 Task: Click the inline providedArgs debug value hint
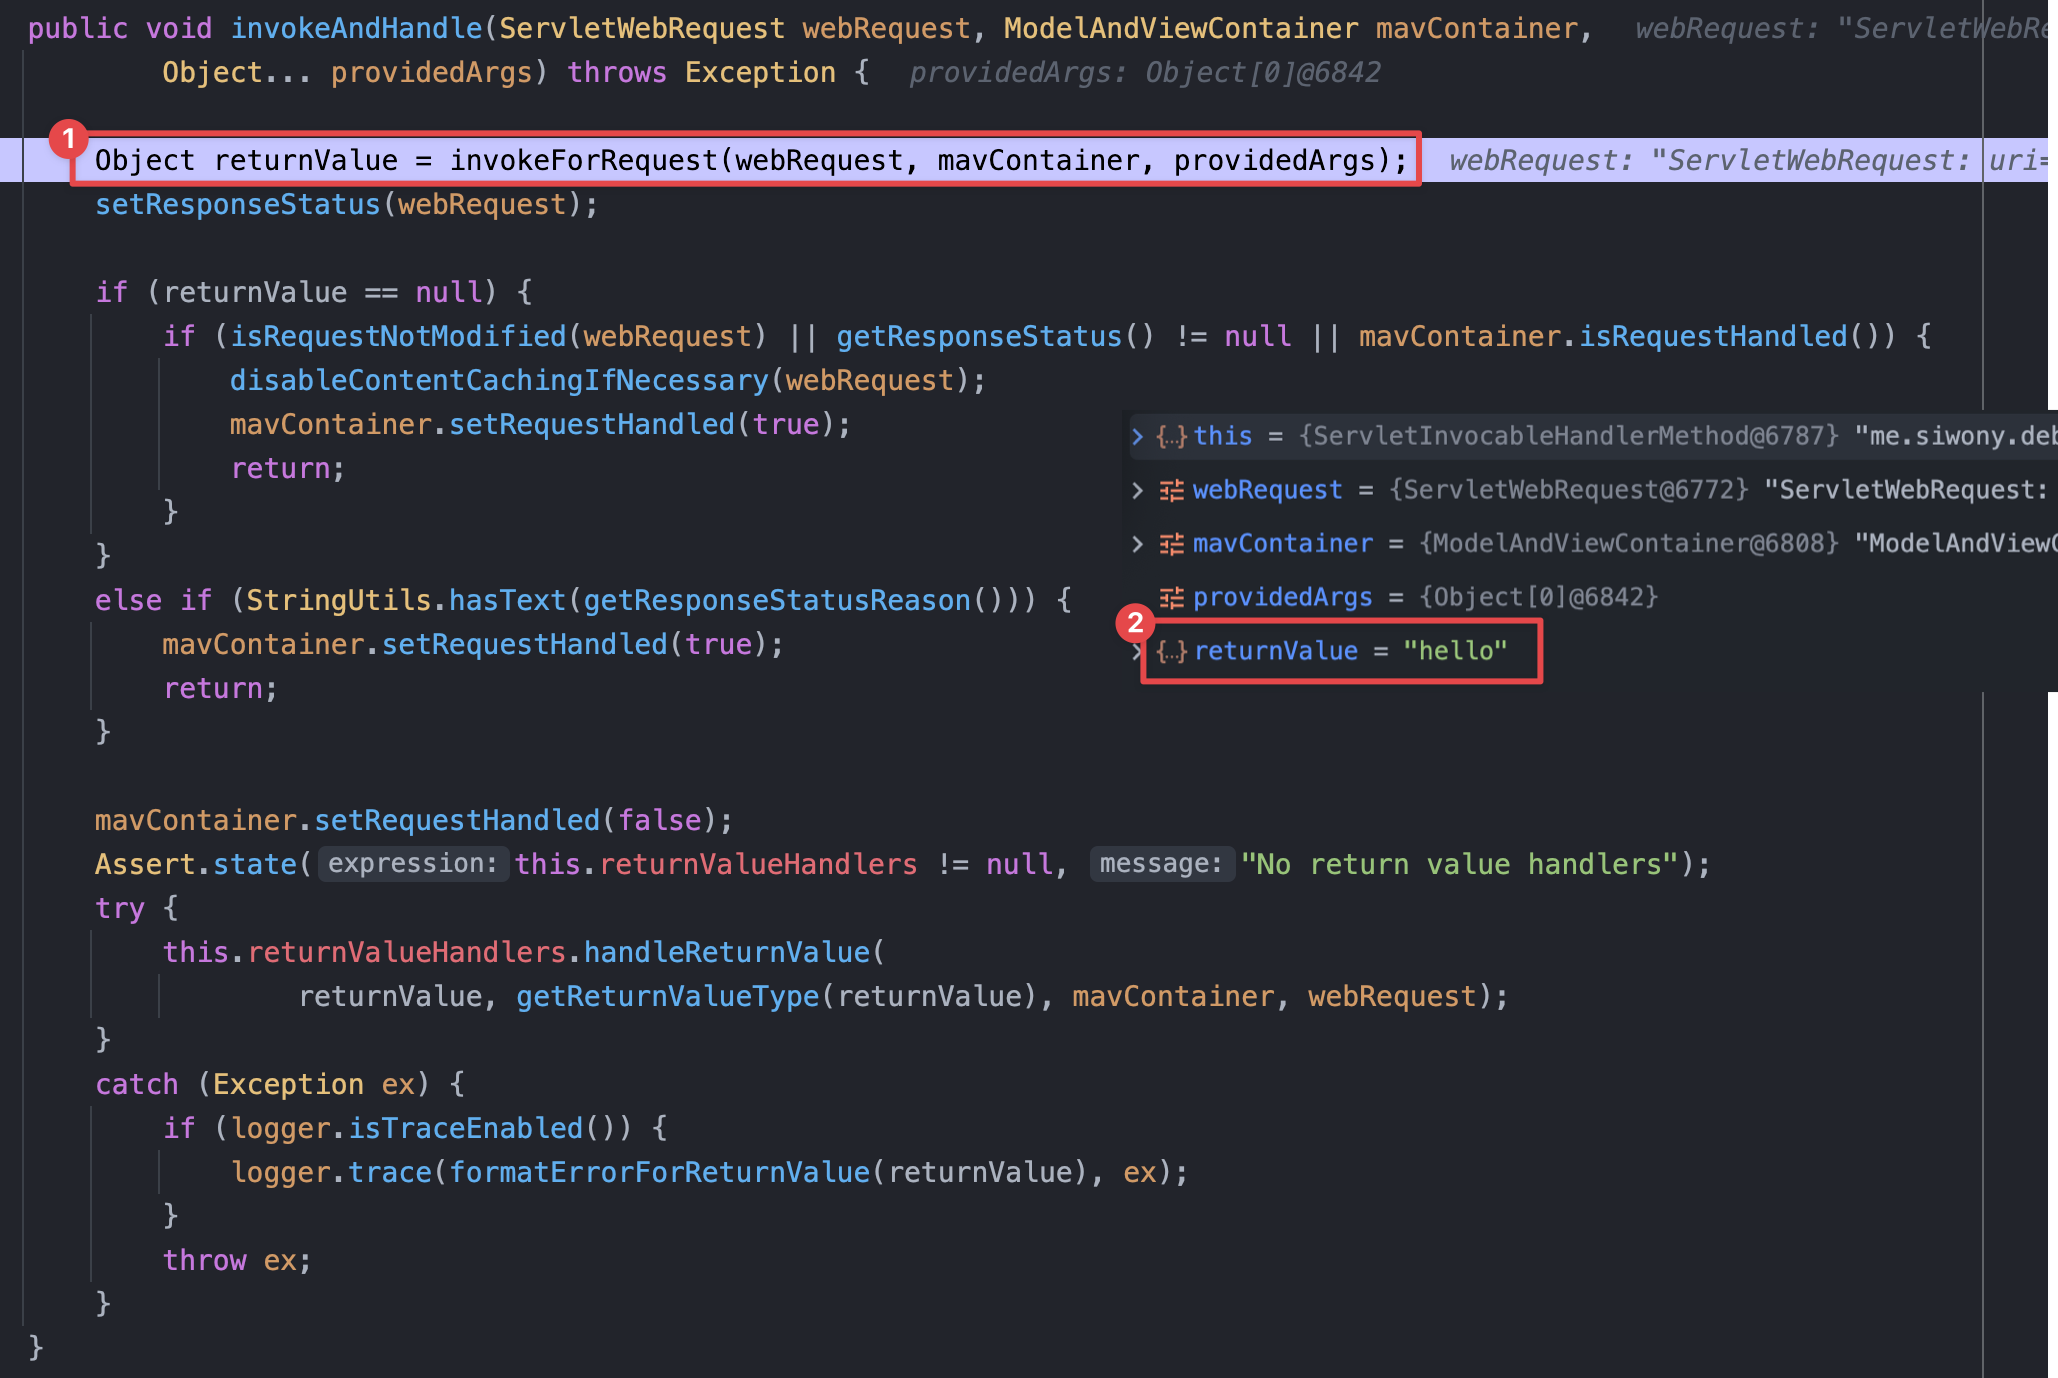[x=1144, y=73]
